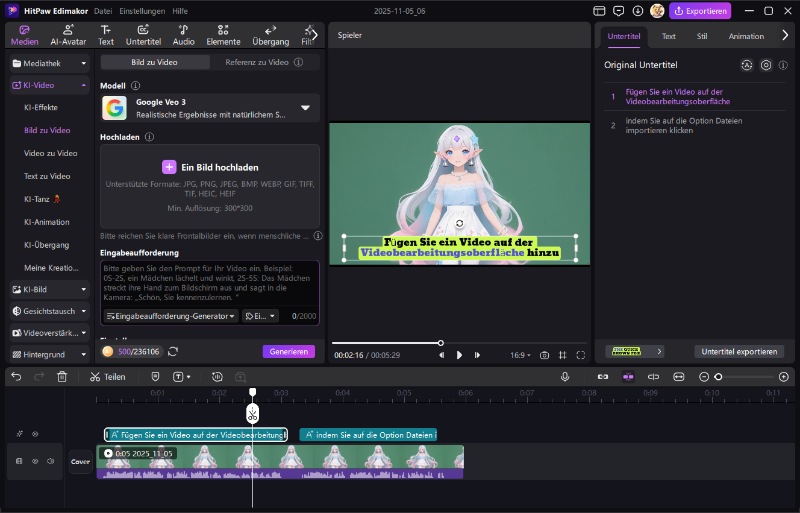Open subtitle settings gear beside Original Untertitel
The image size is (800, 513).
click(x=766, y=65)
